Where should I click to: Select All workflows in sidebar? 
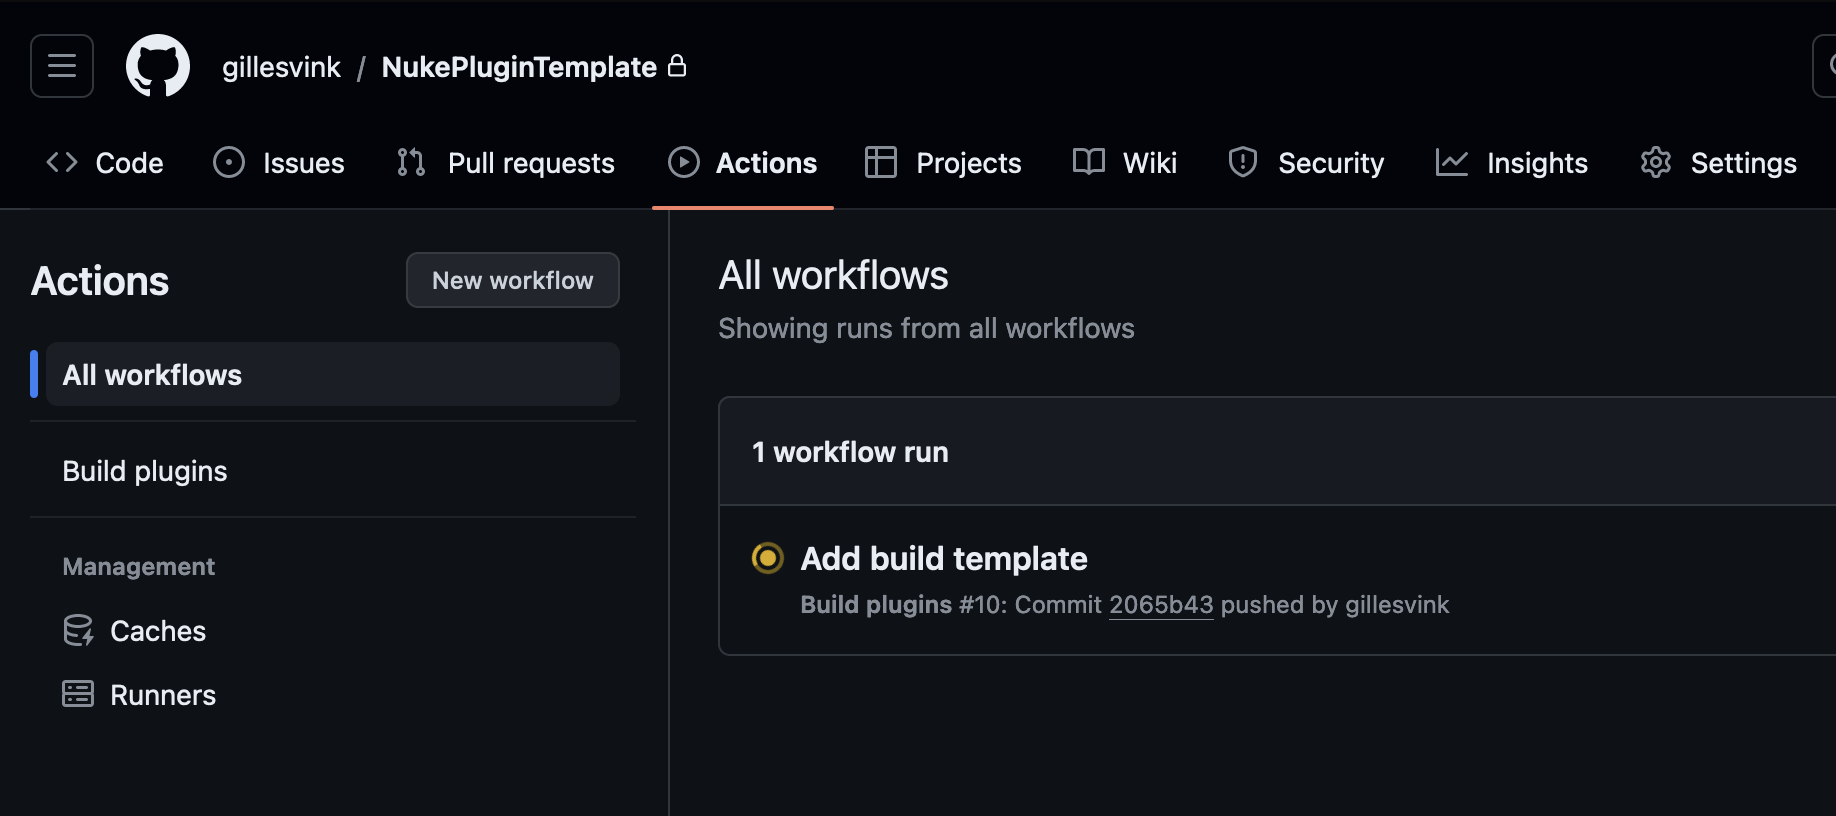pyautogui.click(x=333, y=374)
